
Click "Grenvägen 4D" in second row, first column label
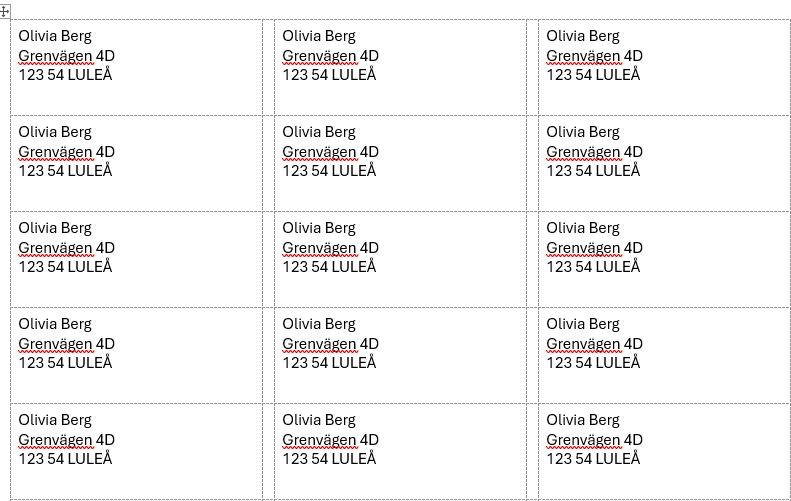click(66, 152)
